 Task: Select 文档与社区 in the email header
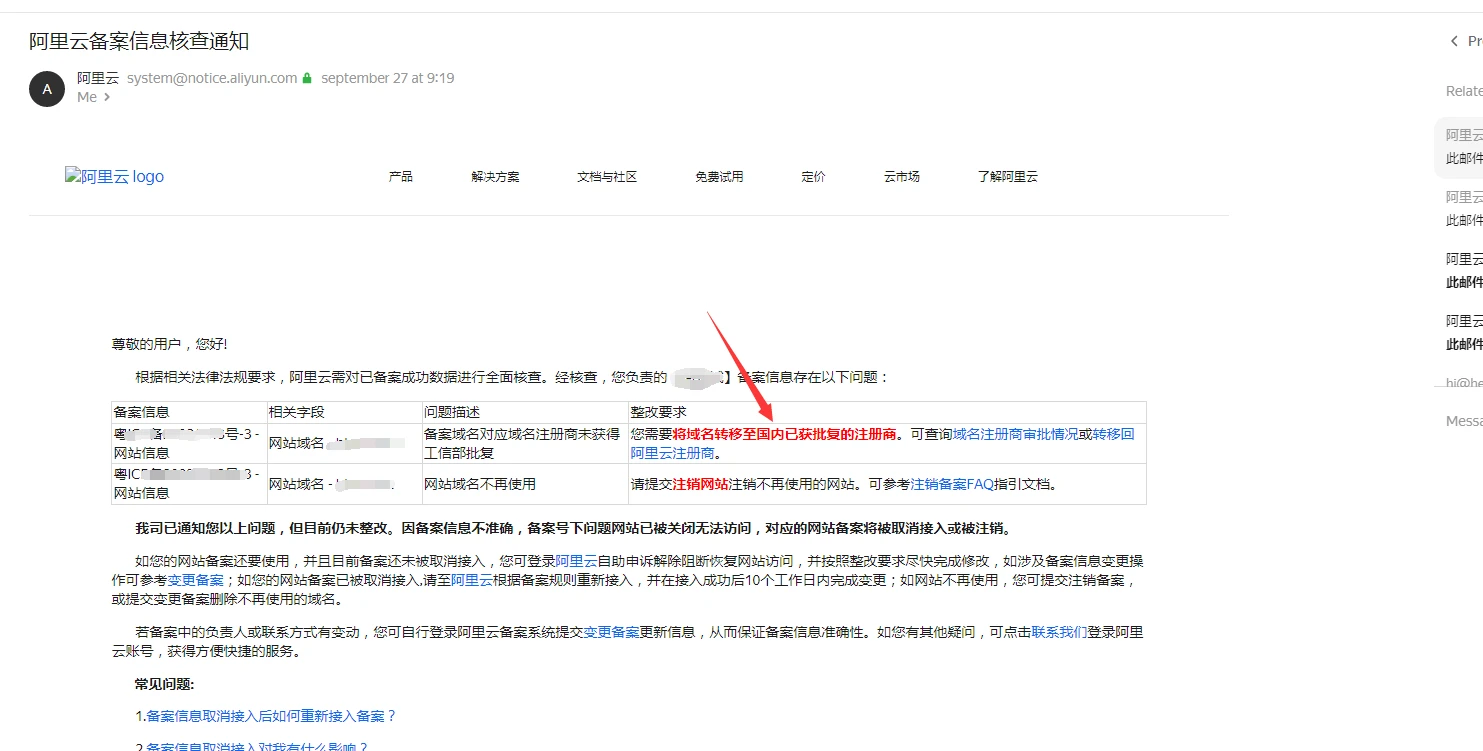[607, 177]
